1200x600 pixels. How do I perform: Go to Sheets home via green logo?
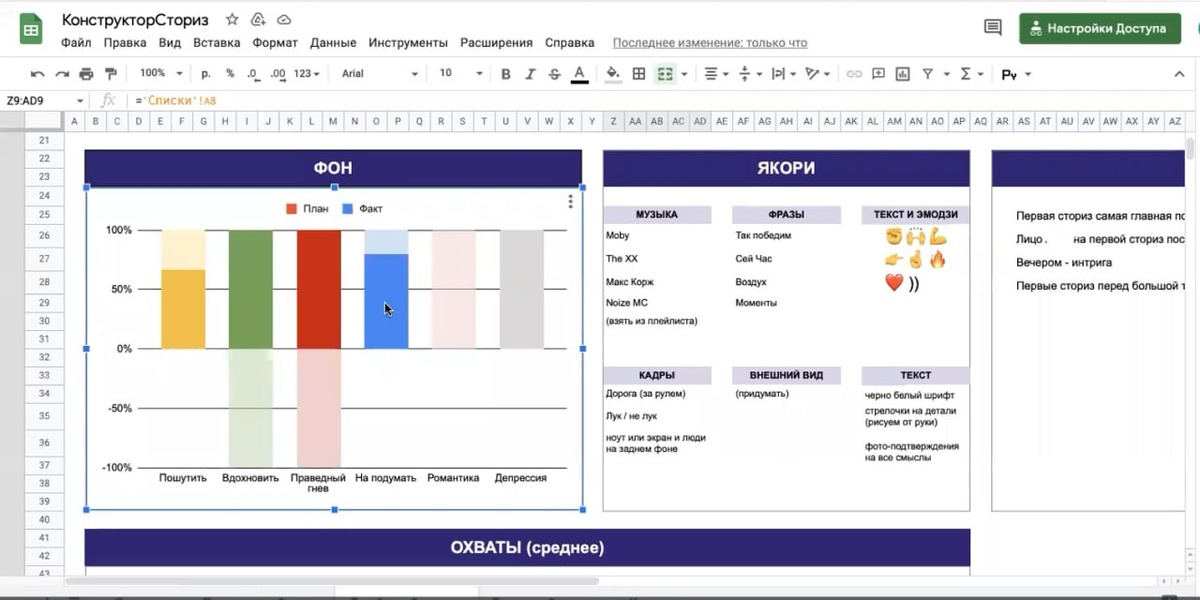[31, 29]
